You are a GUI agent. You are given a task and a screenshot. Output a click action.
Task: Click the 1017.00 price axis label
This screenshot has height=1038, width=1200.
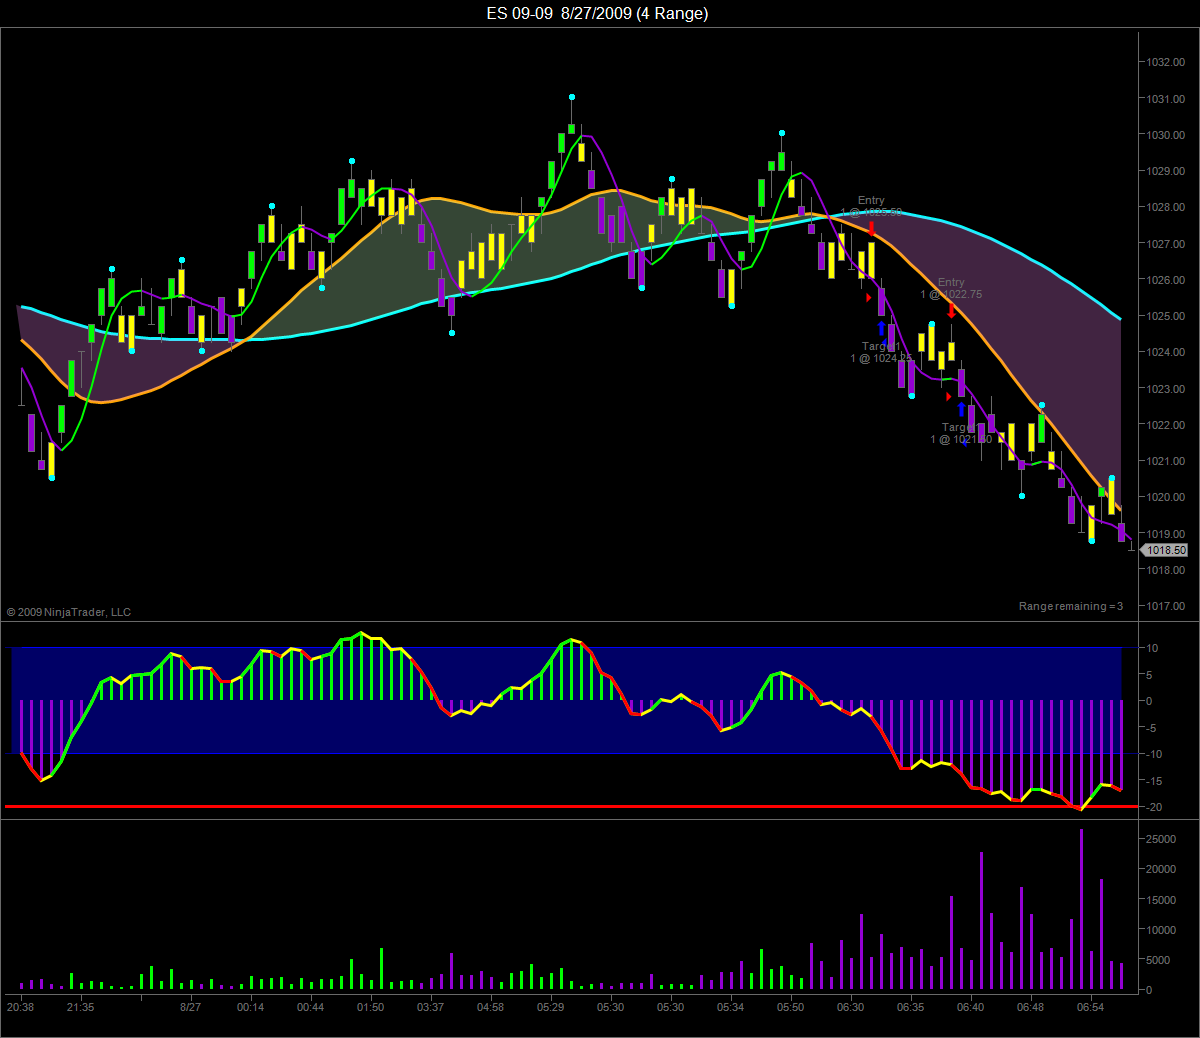point(1165,606)
